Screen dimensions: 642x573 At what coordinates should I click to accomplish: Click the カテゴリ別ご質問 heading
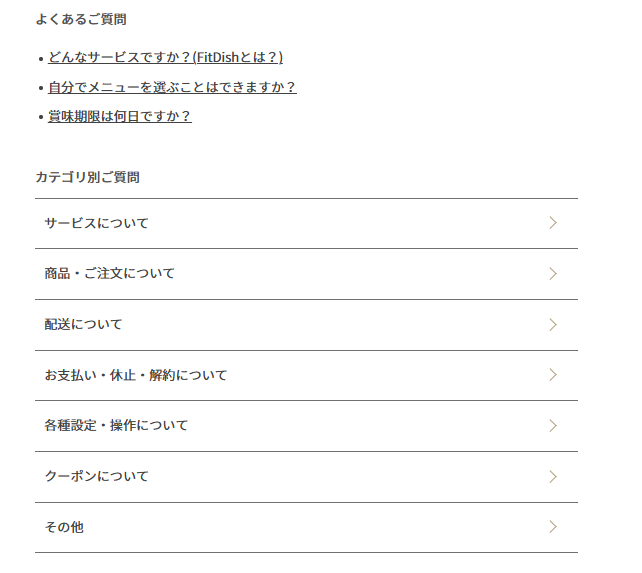click(x=87, y=177)
